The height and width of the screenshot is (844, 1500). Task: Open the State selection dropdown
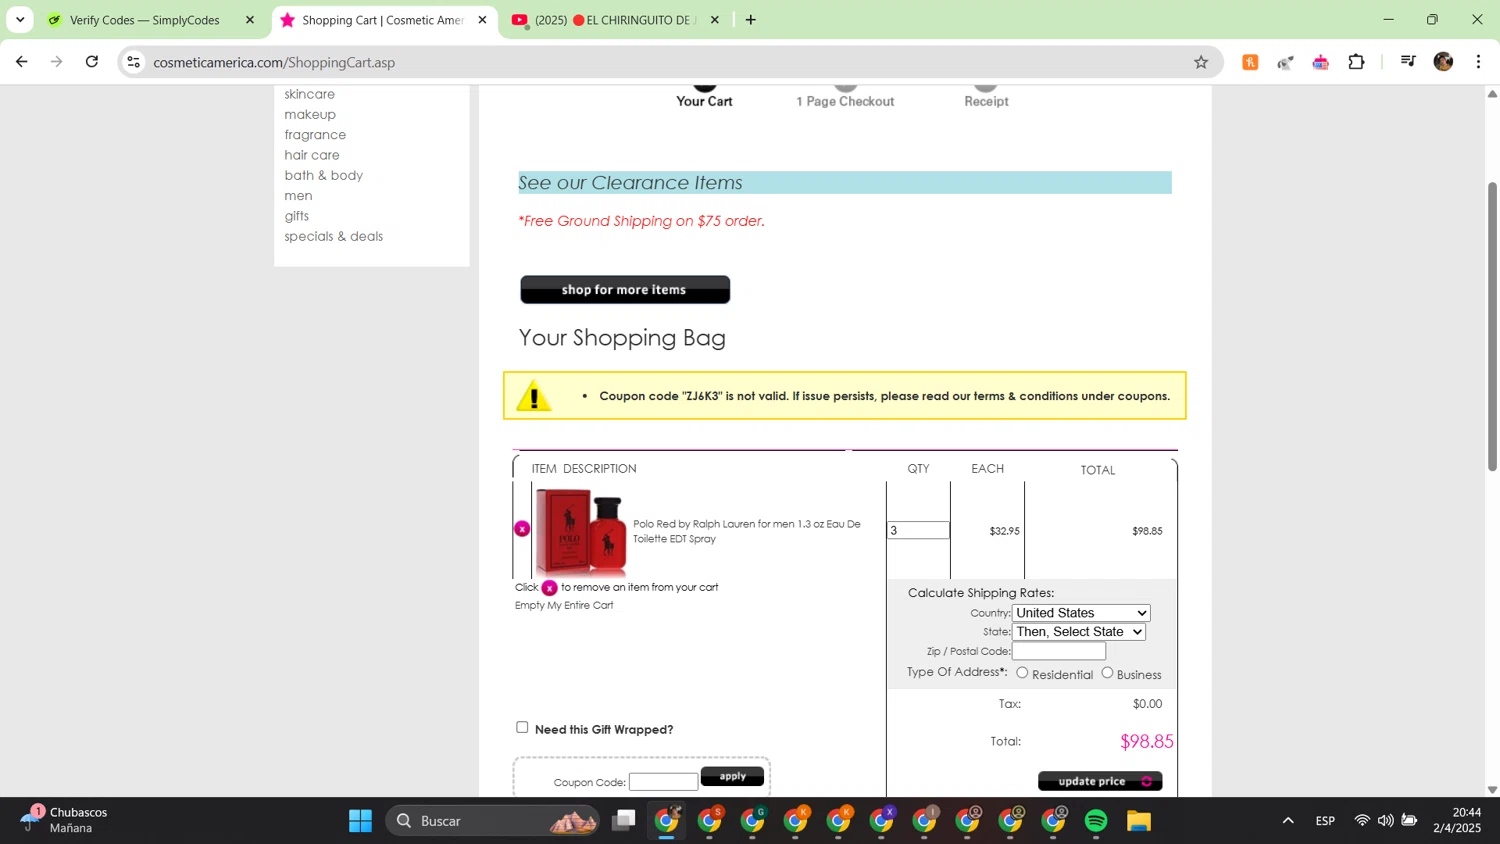[x=1079, y=632]
